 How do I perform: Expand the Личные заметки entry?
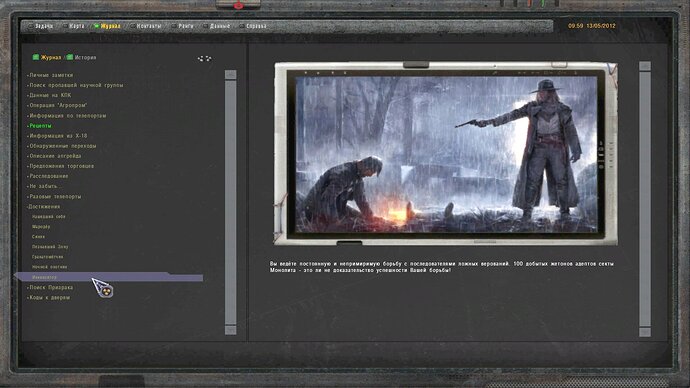pos(50,75)
